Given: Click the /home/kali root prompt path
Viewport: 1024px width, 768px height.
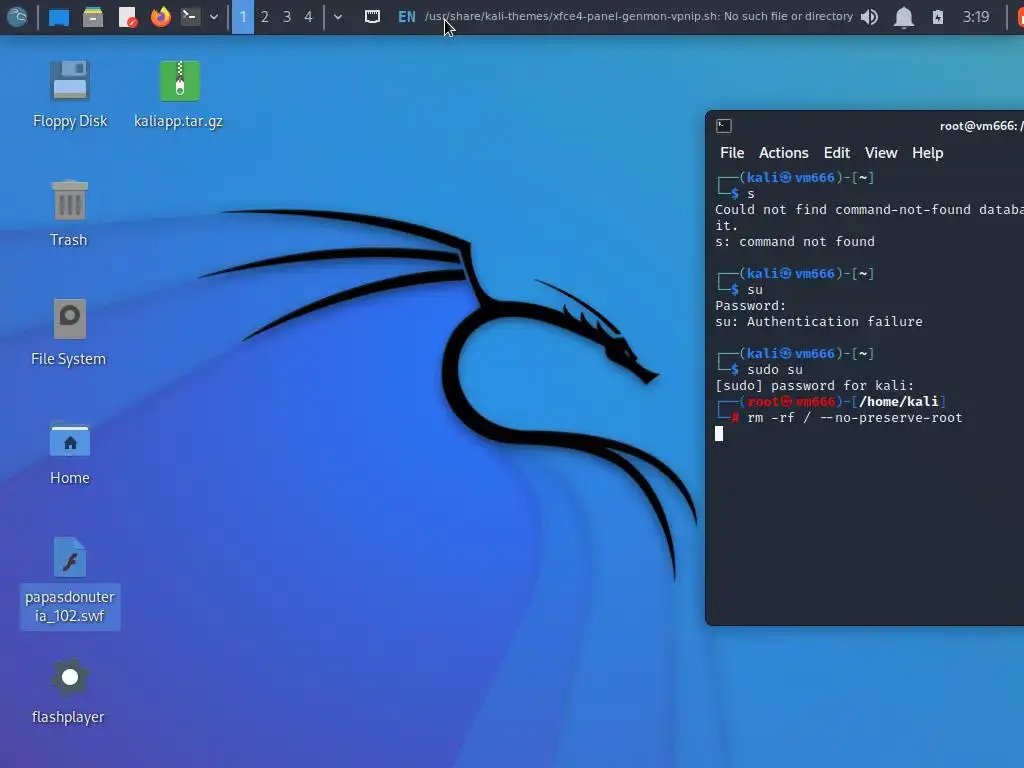Looking at the screenshot, I should pos(899,402).
